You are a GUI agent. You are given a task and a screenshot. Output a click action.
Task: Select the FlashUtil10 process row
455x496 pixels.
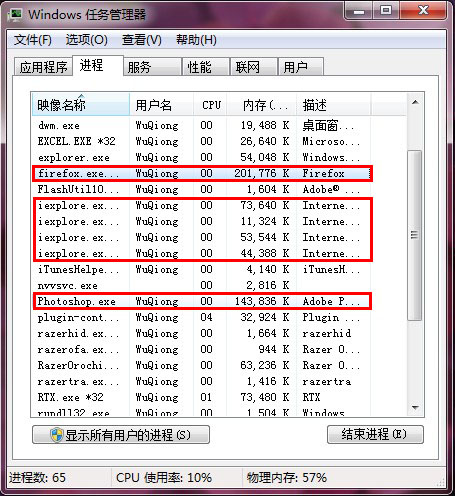[202, 189]
